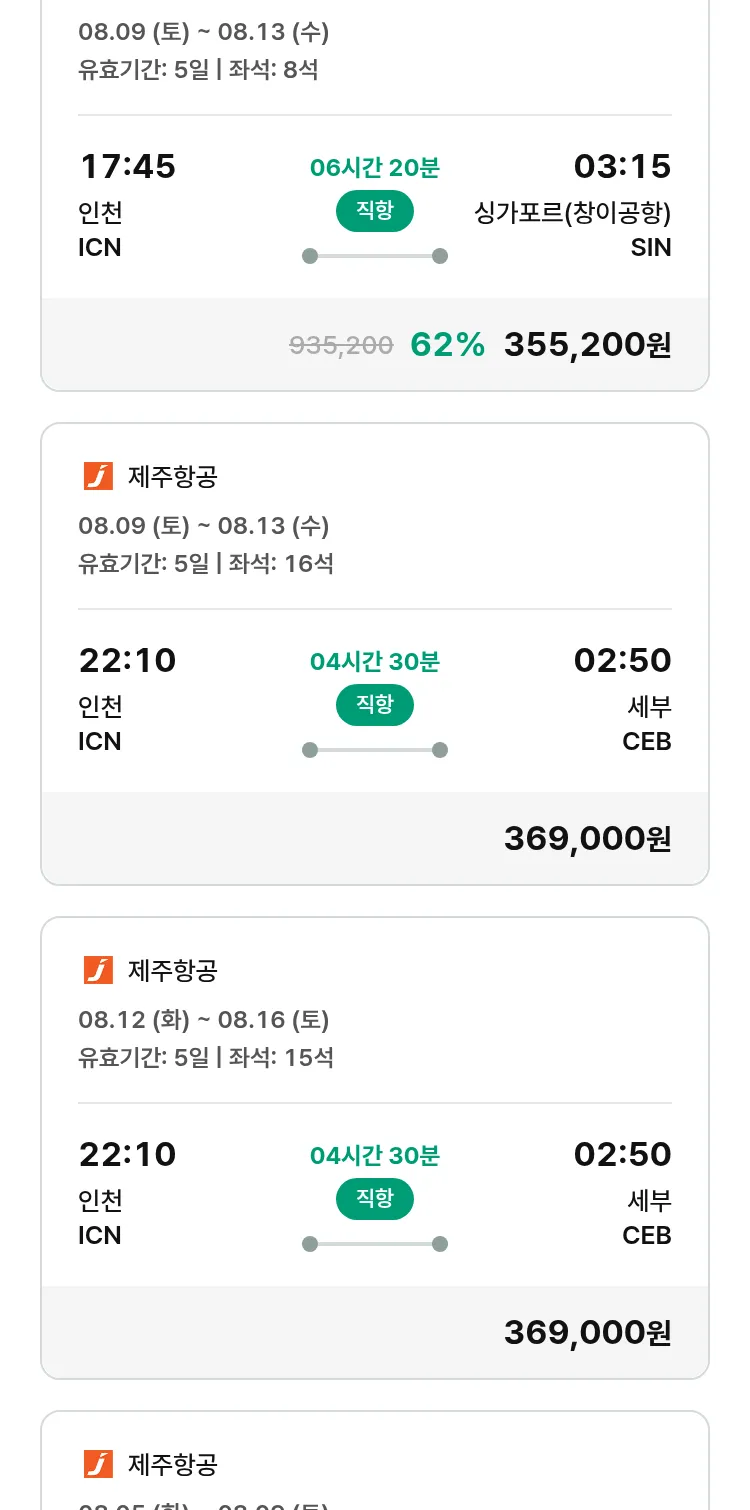This screenshot has width=750, height=1510.
Task: Select the 08.12 (화) ~ 08.16 (토) date range
Action: point(203,1020)
